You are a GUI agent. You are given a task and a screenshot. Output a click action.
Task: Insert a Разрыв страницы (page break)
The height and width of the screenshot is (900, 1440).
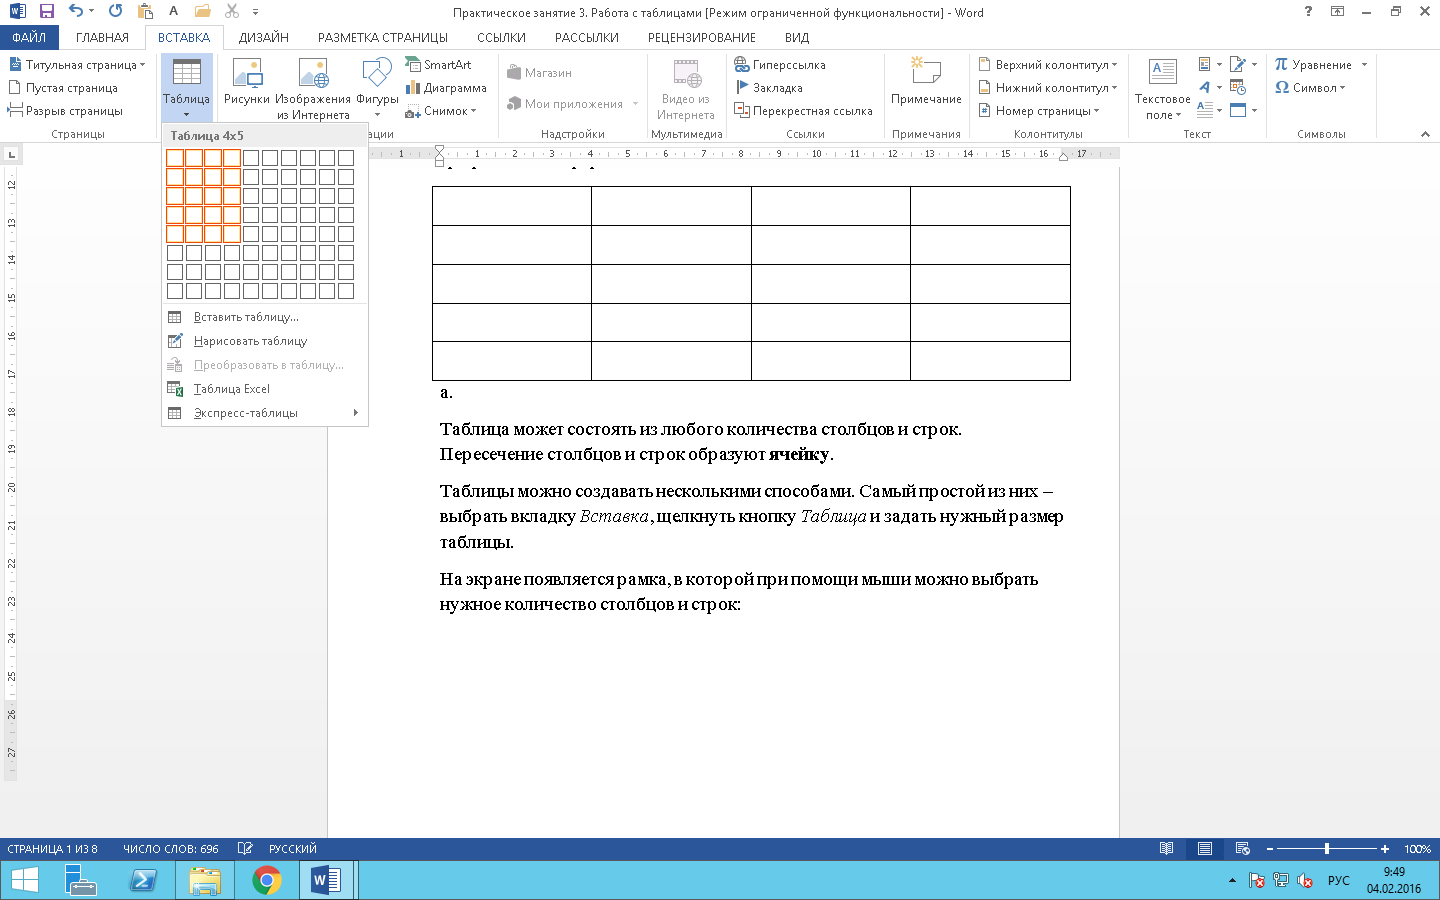65,110
